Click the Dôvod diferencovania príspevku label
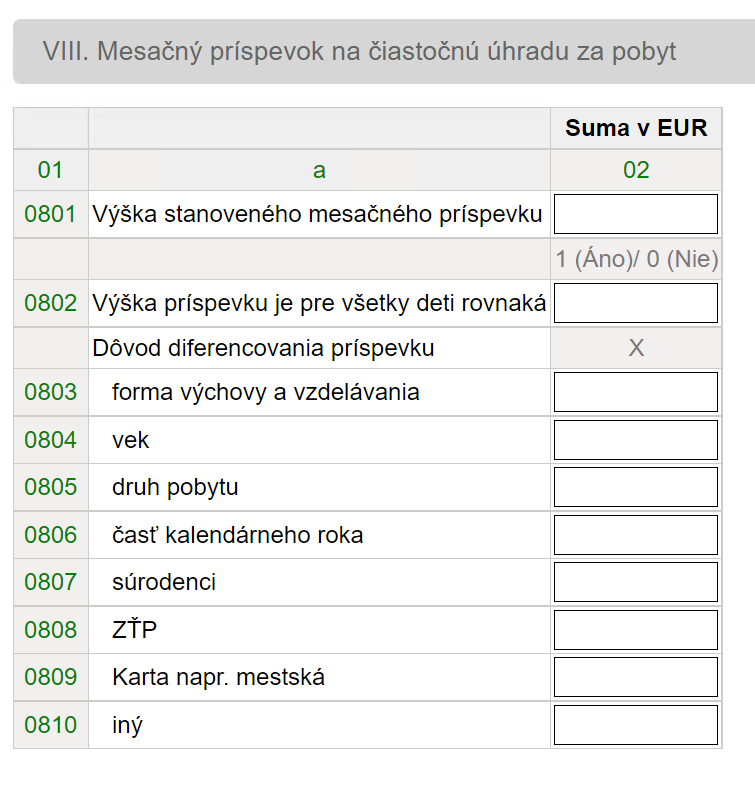755x787 pixels. (x=263, y=348)
